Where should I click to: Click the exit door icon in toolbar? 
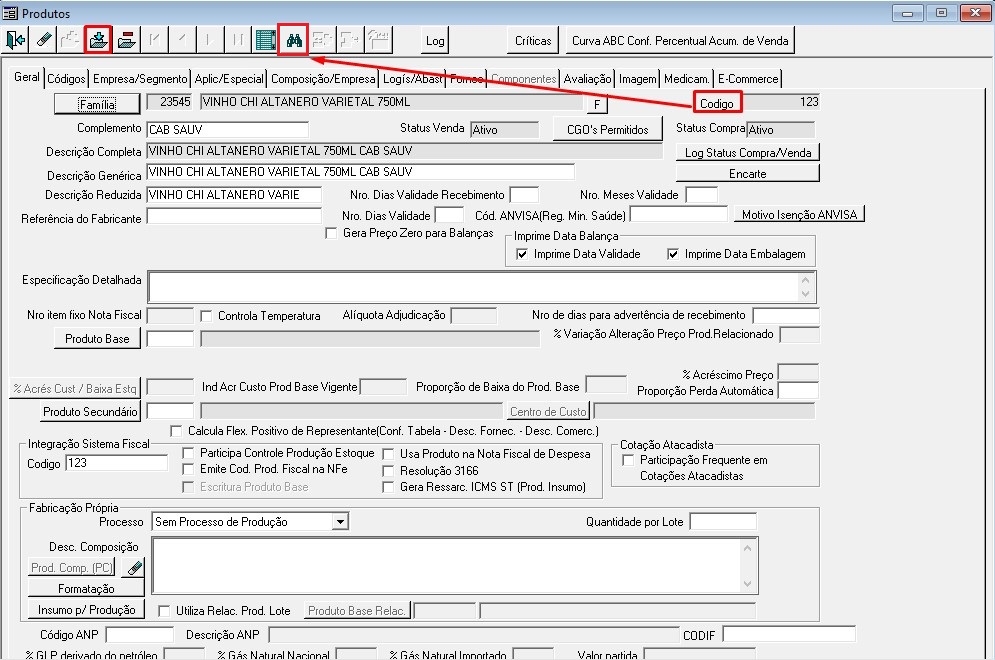[x=15, y=41]
